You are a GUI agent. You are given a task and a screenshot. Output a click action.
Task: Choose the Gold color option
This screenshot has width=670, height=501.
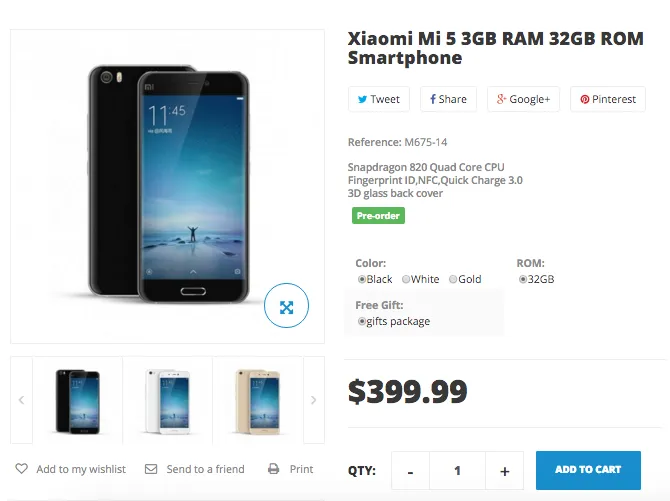[453, 280]
